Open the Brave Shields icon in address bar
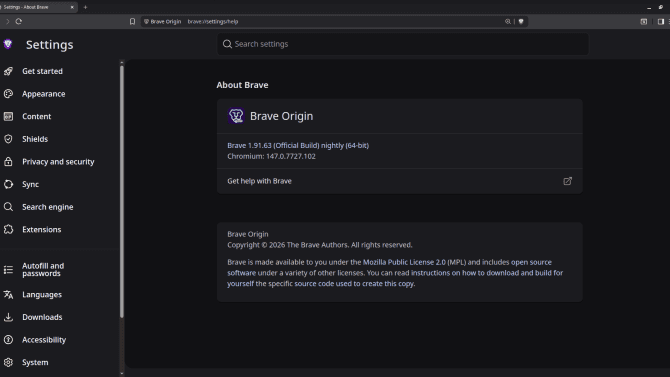Image resolution: width=670 pixels, height=377 pixels. [x=521, y=21]
